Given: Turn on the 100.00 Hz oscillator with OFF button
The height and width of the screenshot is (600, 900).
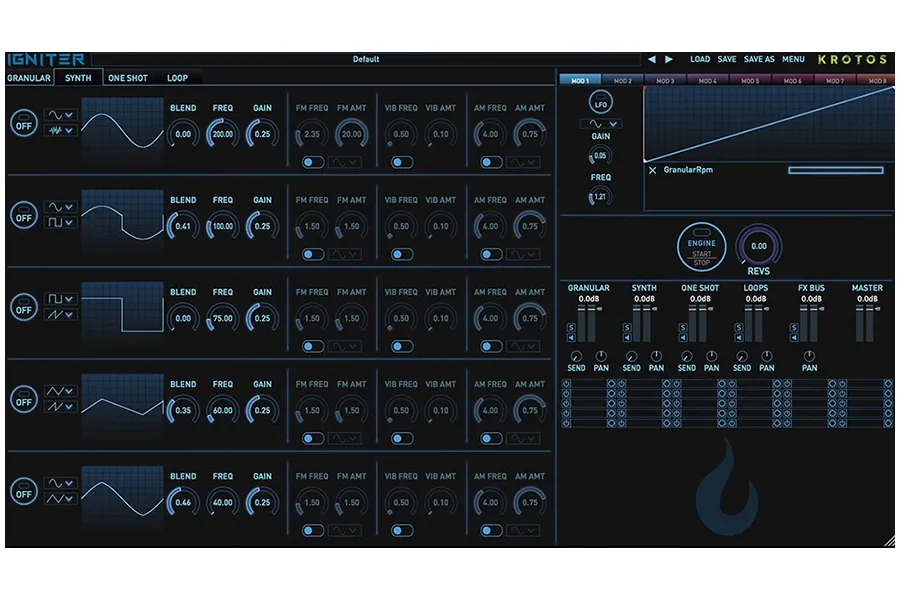Looking at the screenshot, I should tap(24, 215).
